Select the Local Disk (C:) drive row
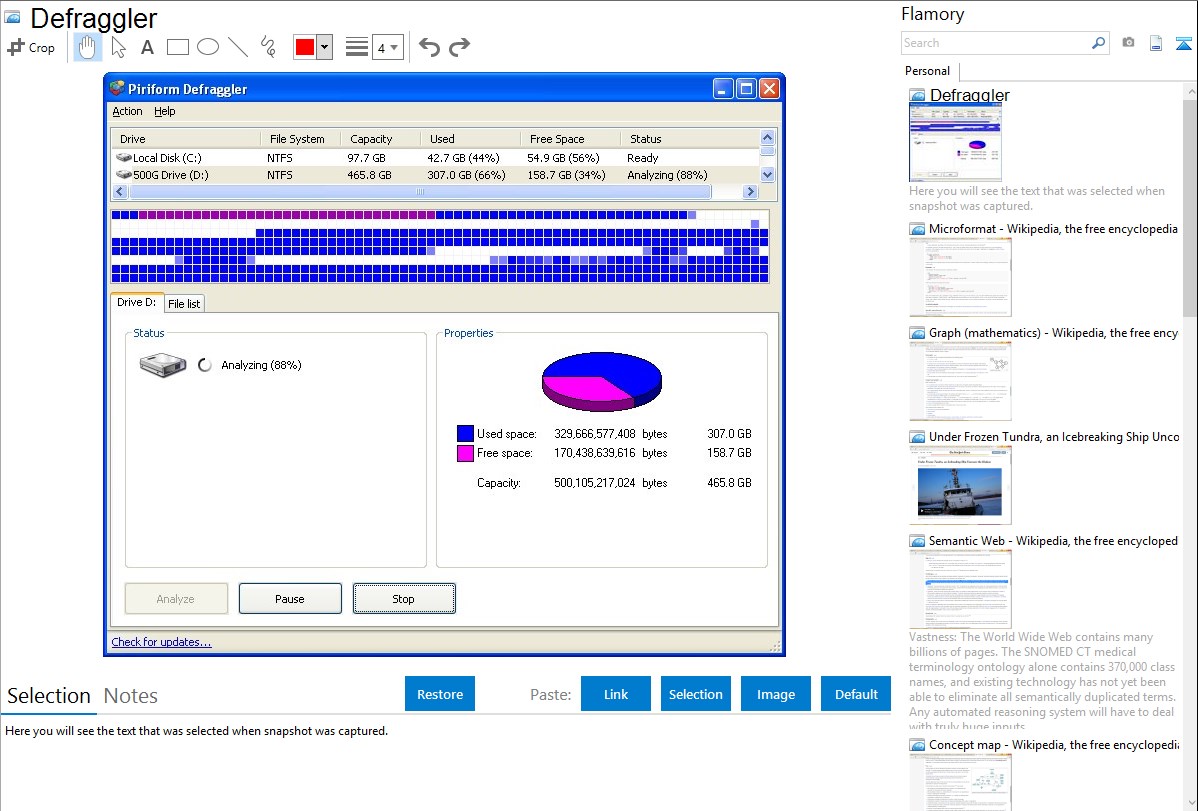 tap(435, 157)
